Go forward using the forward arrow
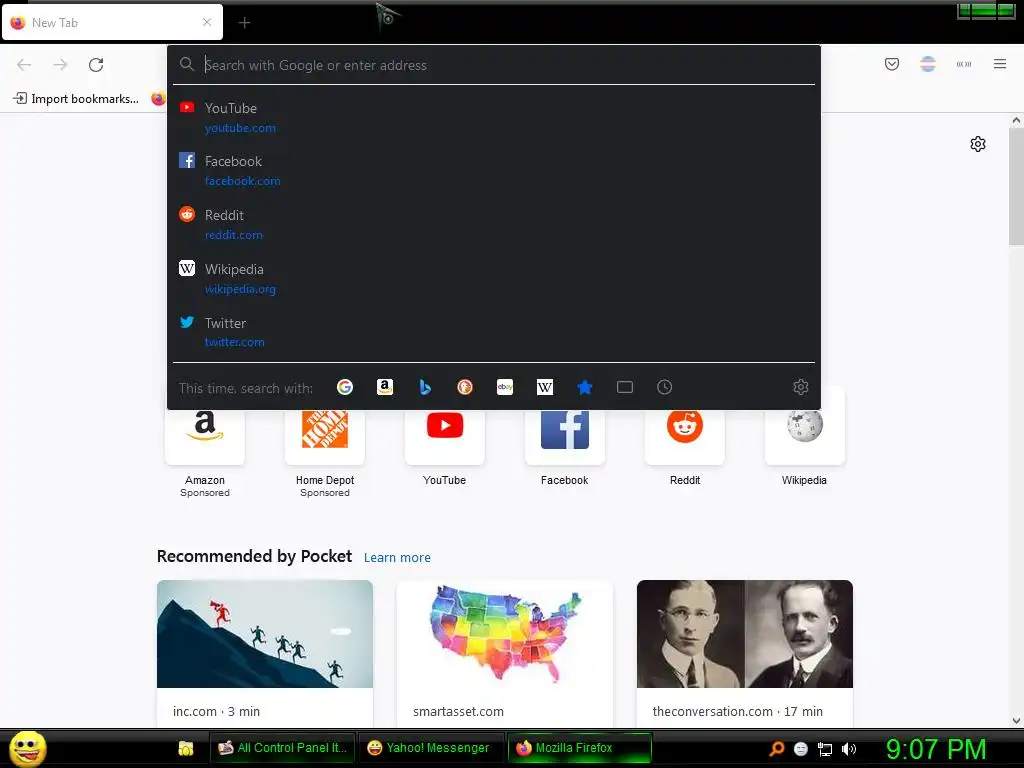Viewport: 1024px width, 768px height. tap(60, 65)
